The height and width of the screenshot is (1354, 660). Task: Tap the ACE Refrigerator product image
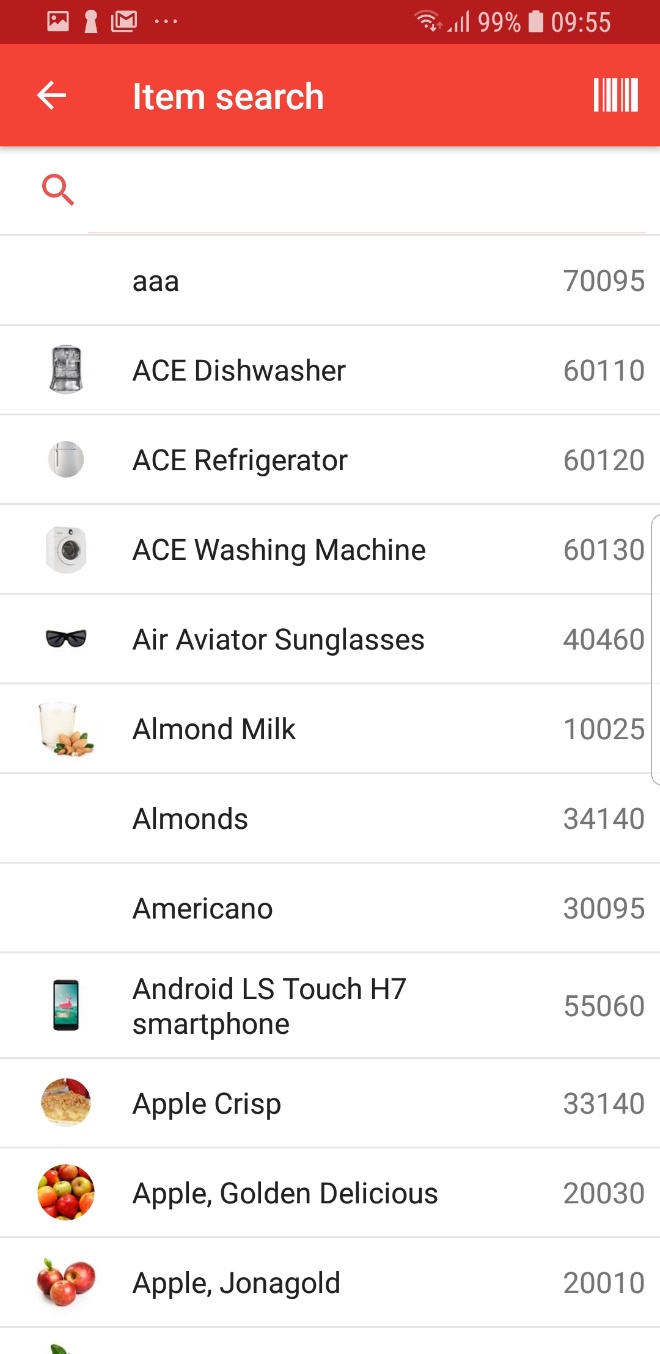(x=66, y=460)
